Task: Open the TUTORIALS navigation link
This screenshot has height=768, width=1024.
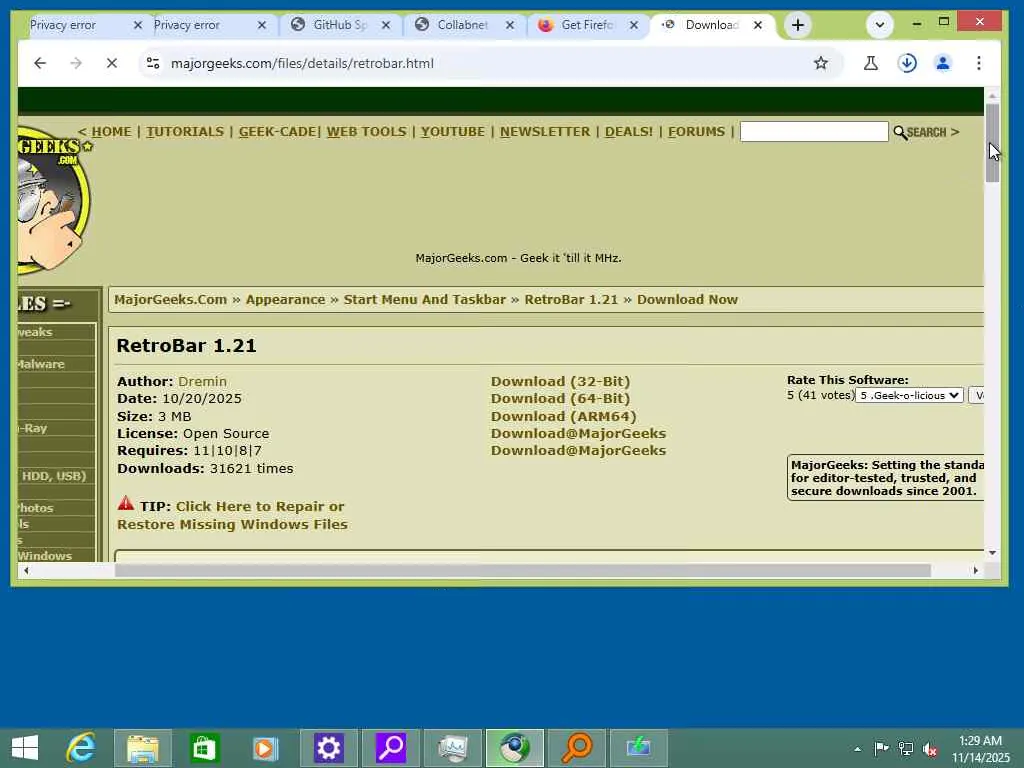Action: 185,132
